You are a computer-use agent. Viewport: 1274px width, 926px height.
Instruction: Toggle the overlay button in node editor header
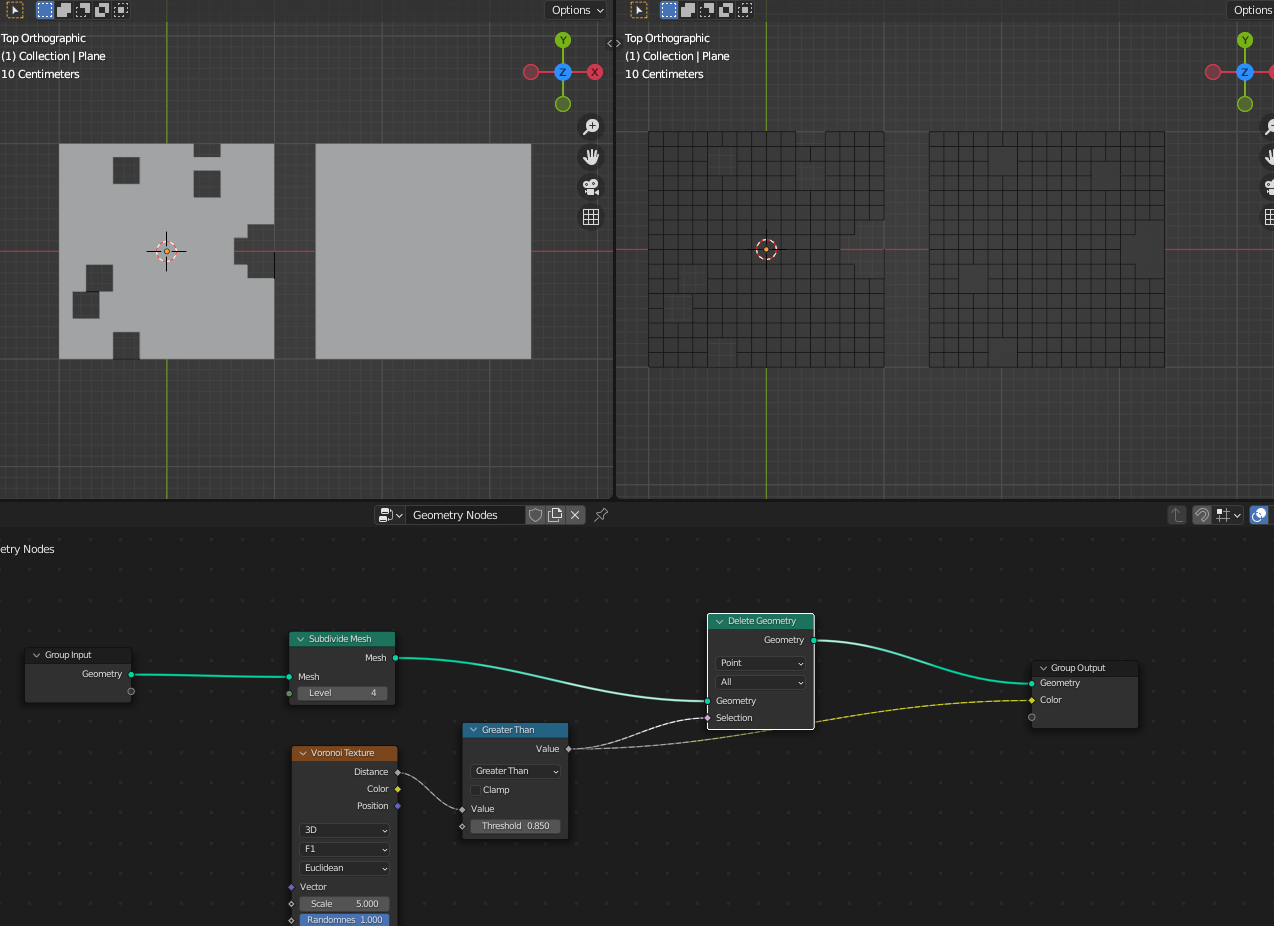[x=1259, y=515]
